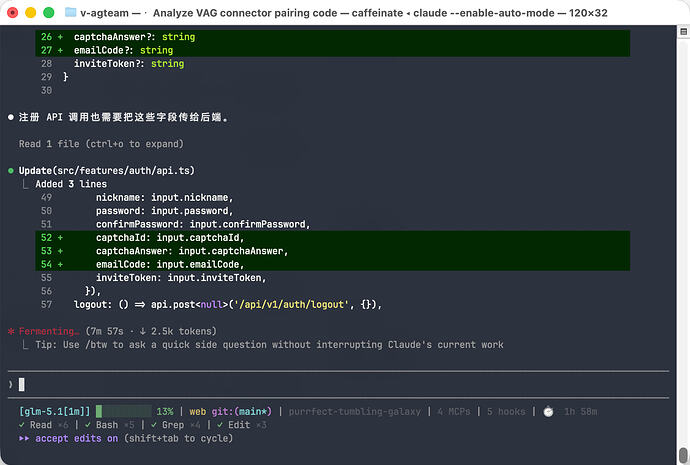Click line number 57 in diff
The height and width of the screenshot is (465, 690).
tap(47, 304)
